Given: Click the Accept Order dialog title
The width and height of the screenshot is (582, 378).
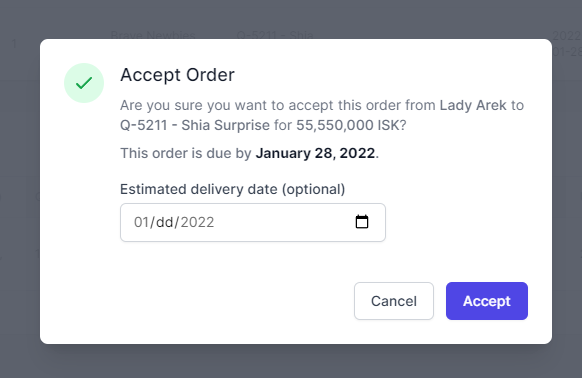Looking at the screenshot, I should [x=177, y=75].
